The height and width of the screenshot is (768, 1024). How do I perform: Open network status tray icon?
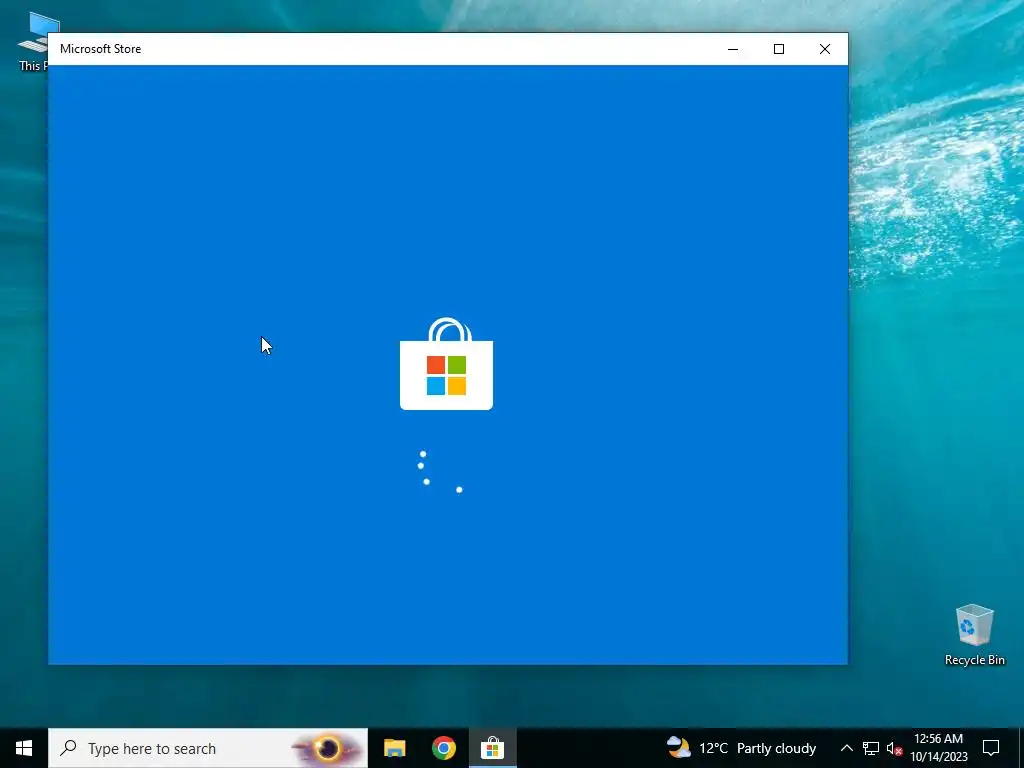[x=871, y=748]
